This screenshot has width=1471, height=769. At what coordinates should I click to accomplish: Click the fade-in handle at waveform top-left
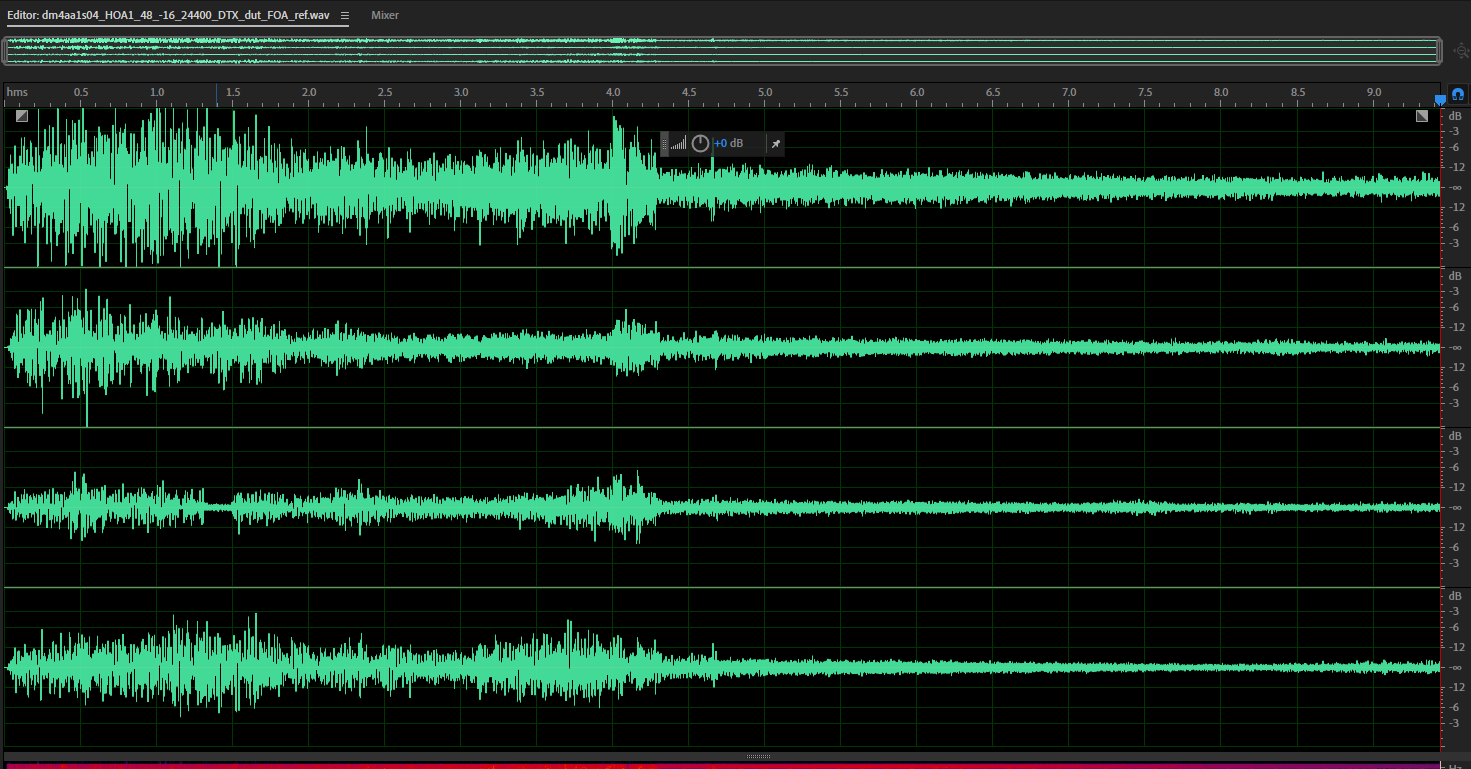(x=21, y=116)
